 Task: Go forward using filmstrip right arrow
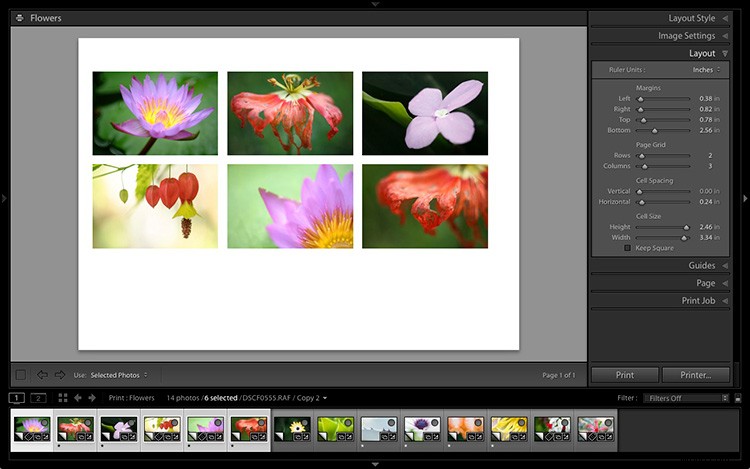pyautogui.click(x=92, y=398)
